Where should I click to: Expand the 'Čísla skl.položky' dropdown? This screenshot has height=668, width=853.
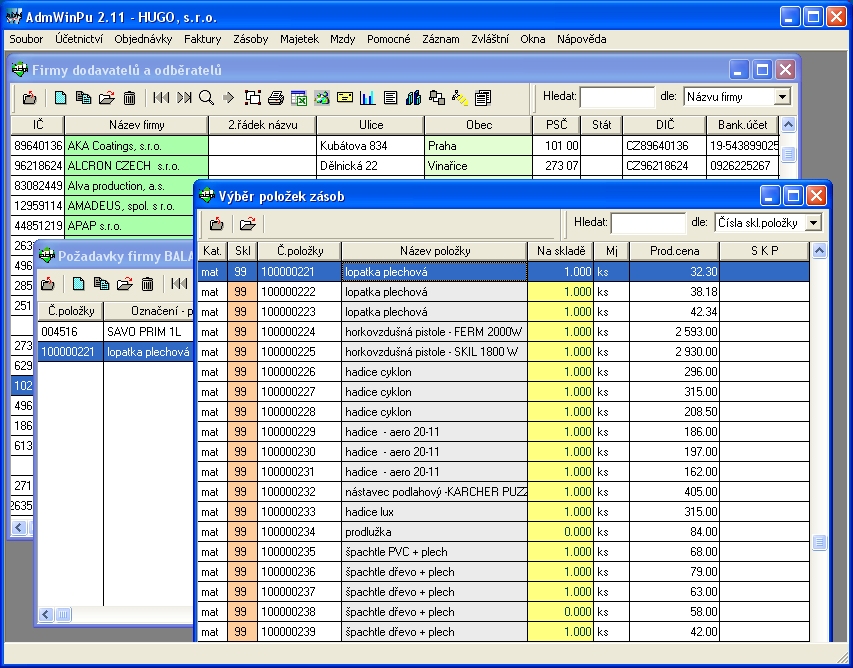(813, 222)
